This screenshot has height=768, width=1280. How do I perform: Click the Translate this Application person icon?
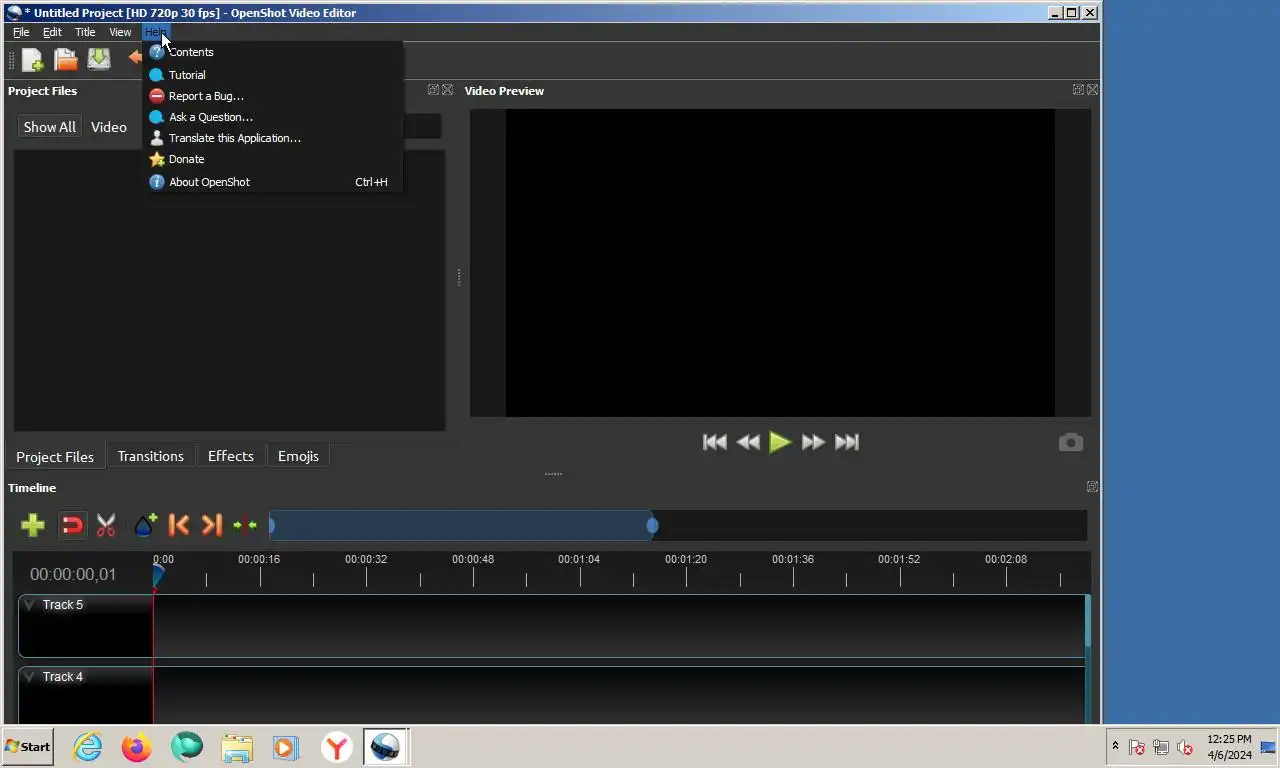[x=156, y=138]
